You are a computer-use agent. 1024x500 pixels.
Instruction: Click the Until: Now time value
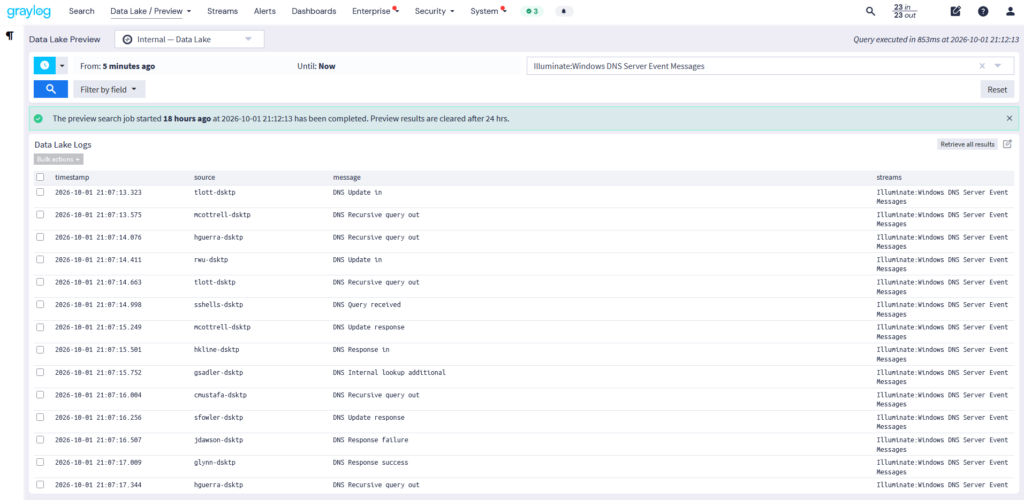[316, 66]
